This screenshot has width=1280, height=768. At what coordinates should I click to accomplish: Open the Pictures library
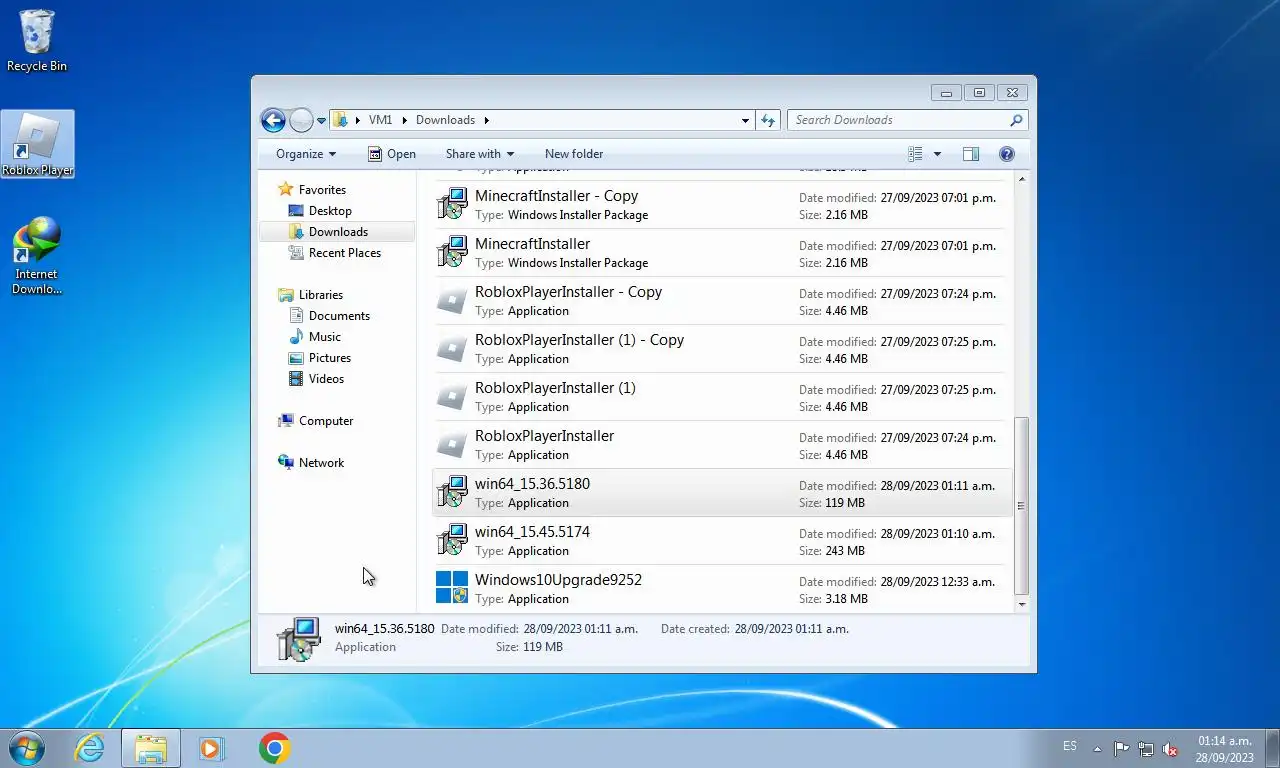(x=330, y=358)
